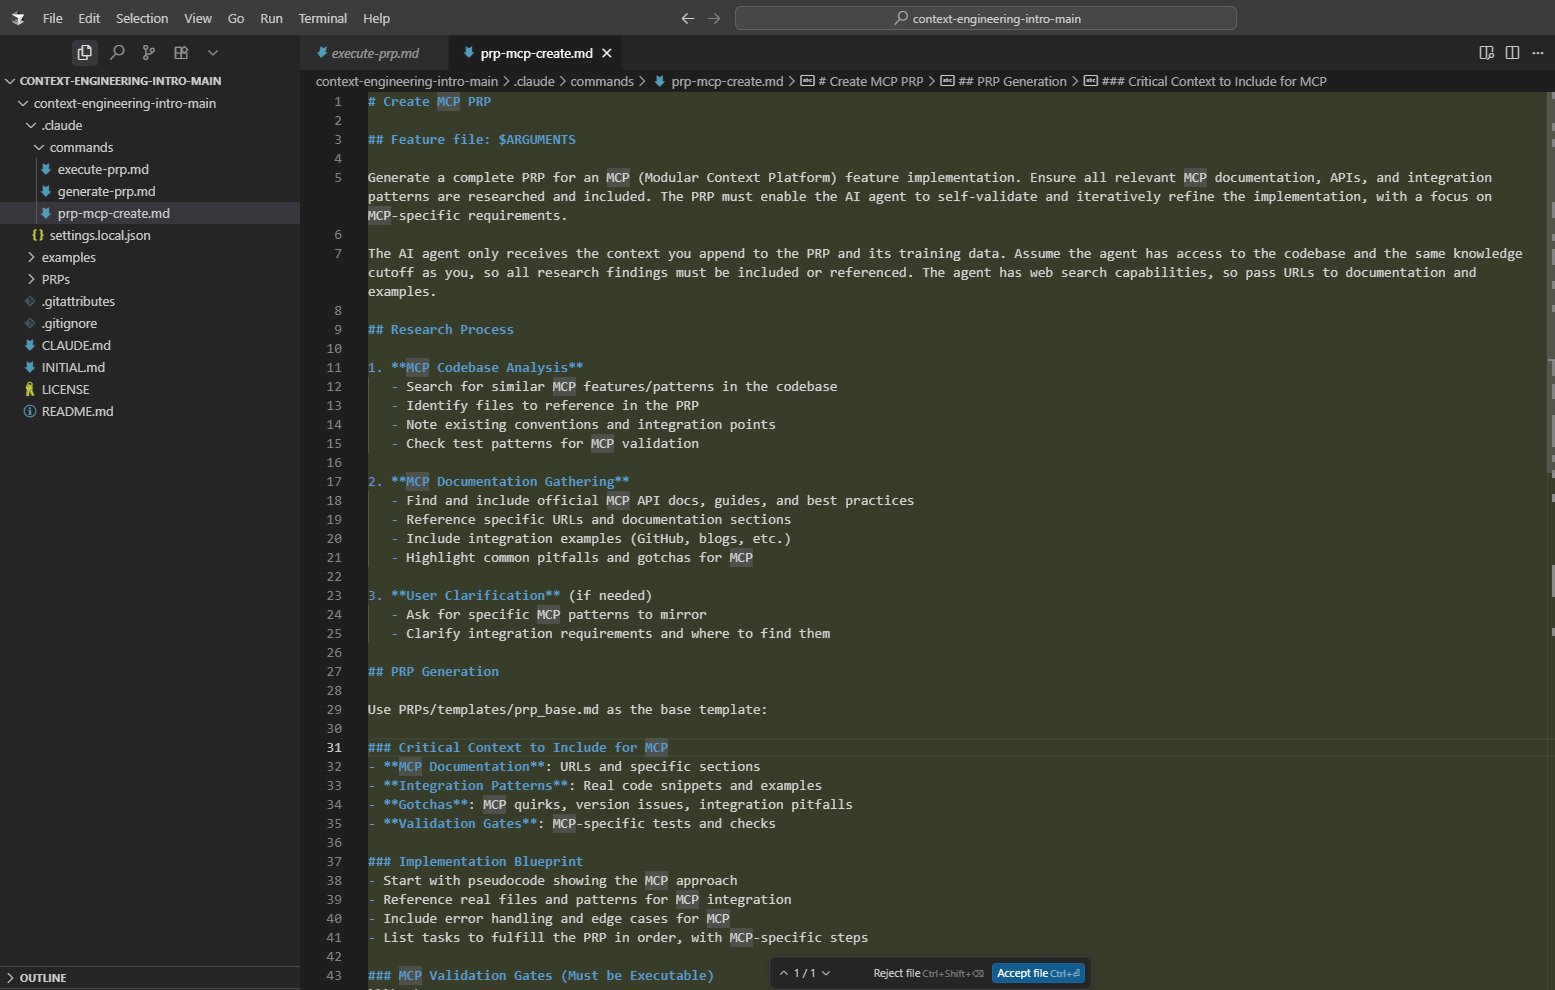Open preview to the side icon
The image size is (1555, 990).
click(1486, 52)
